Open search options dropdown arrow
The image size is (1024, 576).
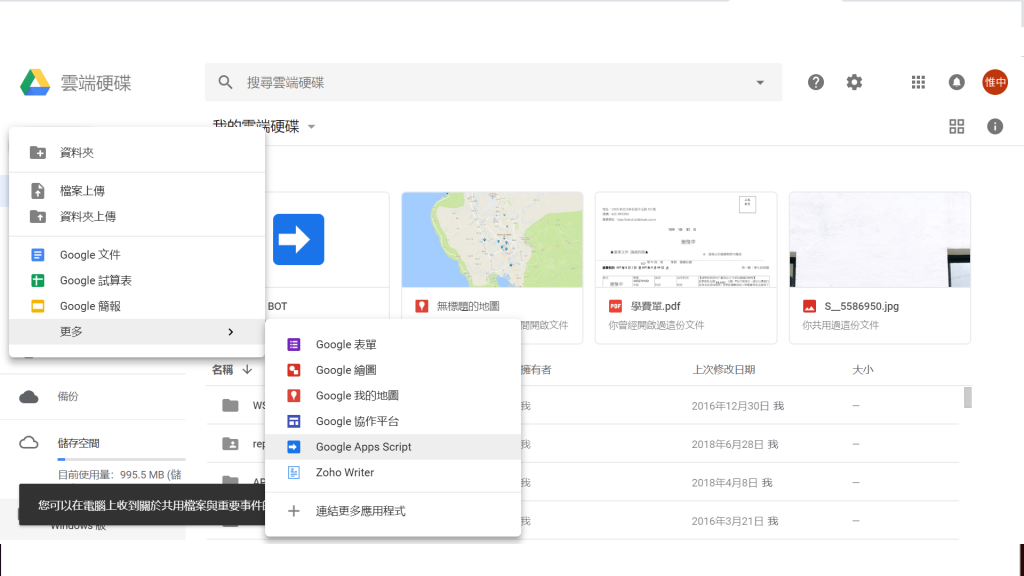click(x=760, y=82)
